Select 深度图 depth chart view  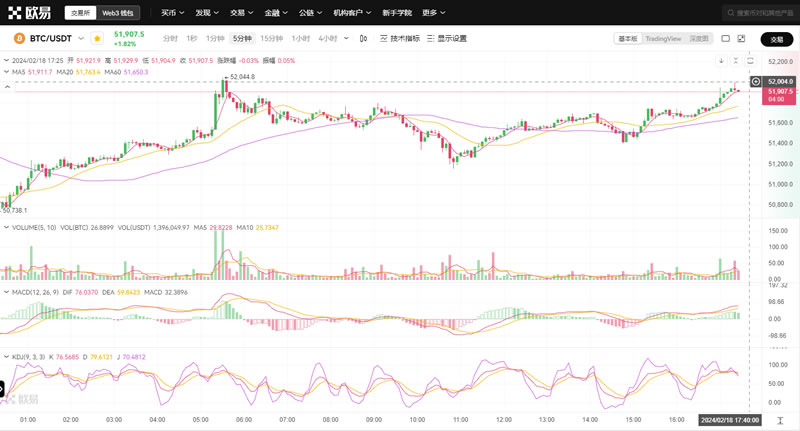pos(698,39)
